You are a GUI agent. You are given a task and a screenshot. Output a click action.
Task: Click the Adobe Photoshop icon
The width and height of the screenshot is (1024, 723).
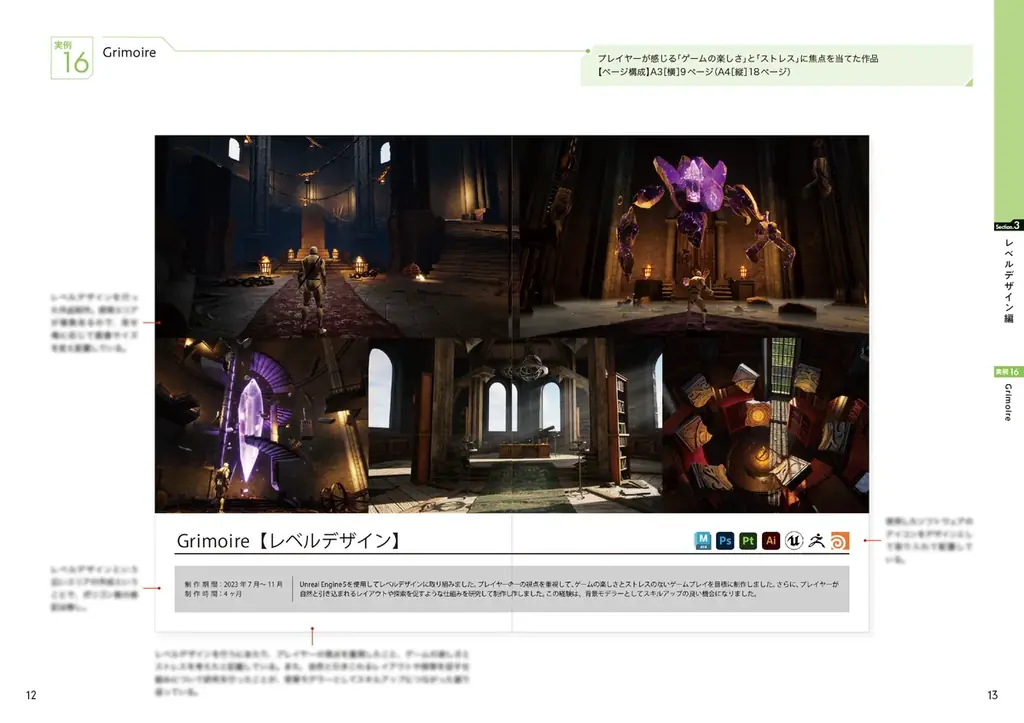click(x=725, y=540)
